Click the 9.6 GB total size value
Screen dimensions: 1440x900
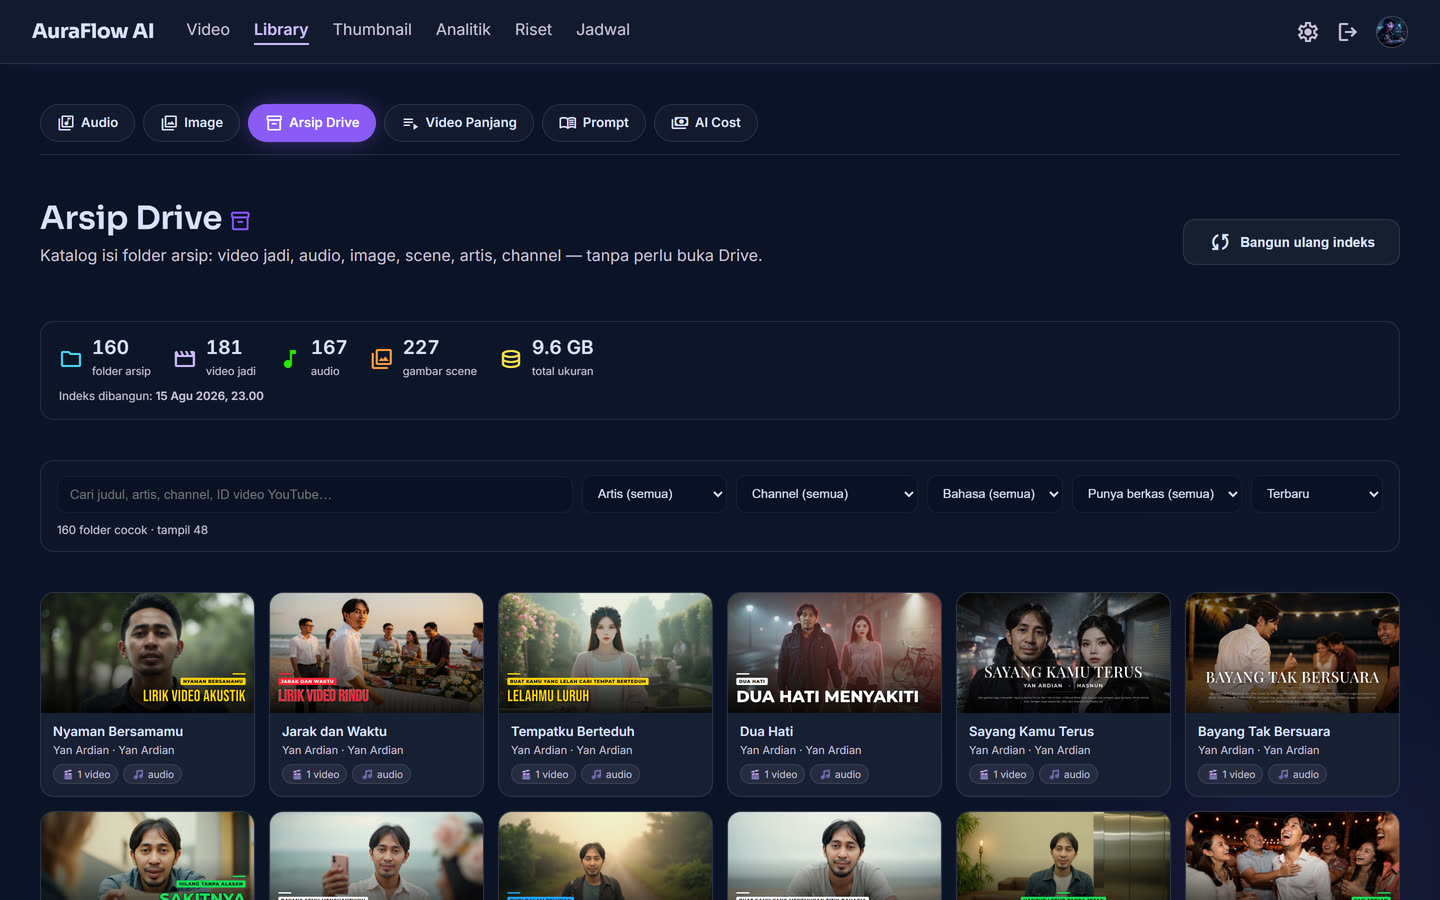[563, 347]
